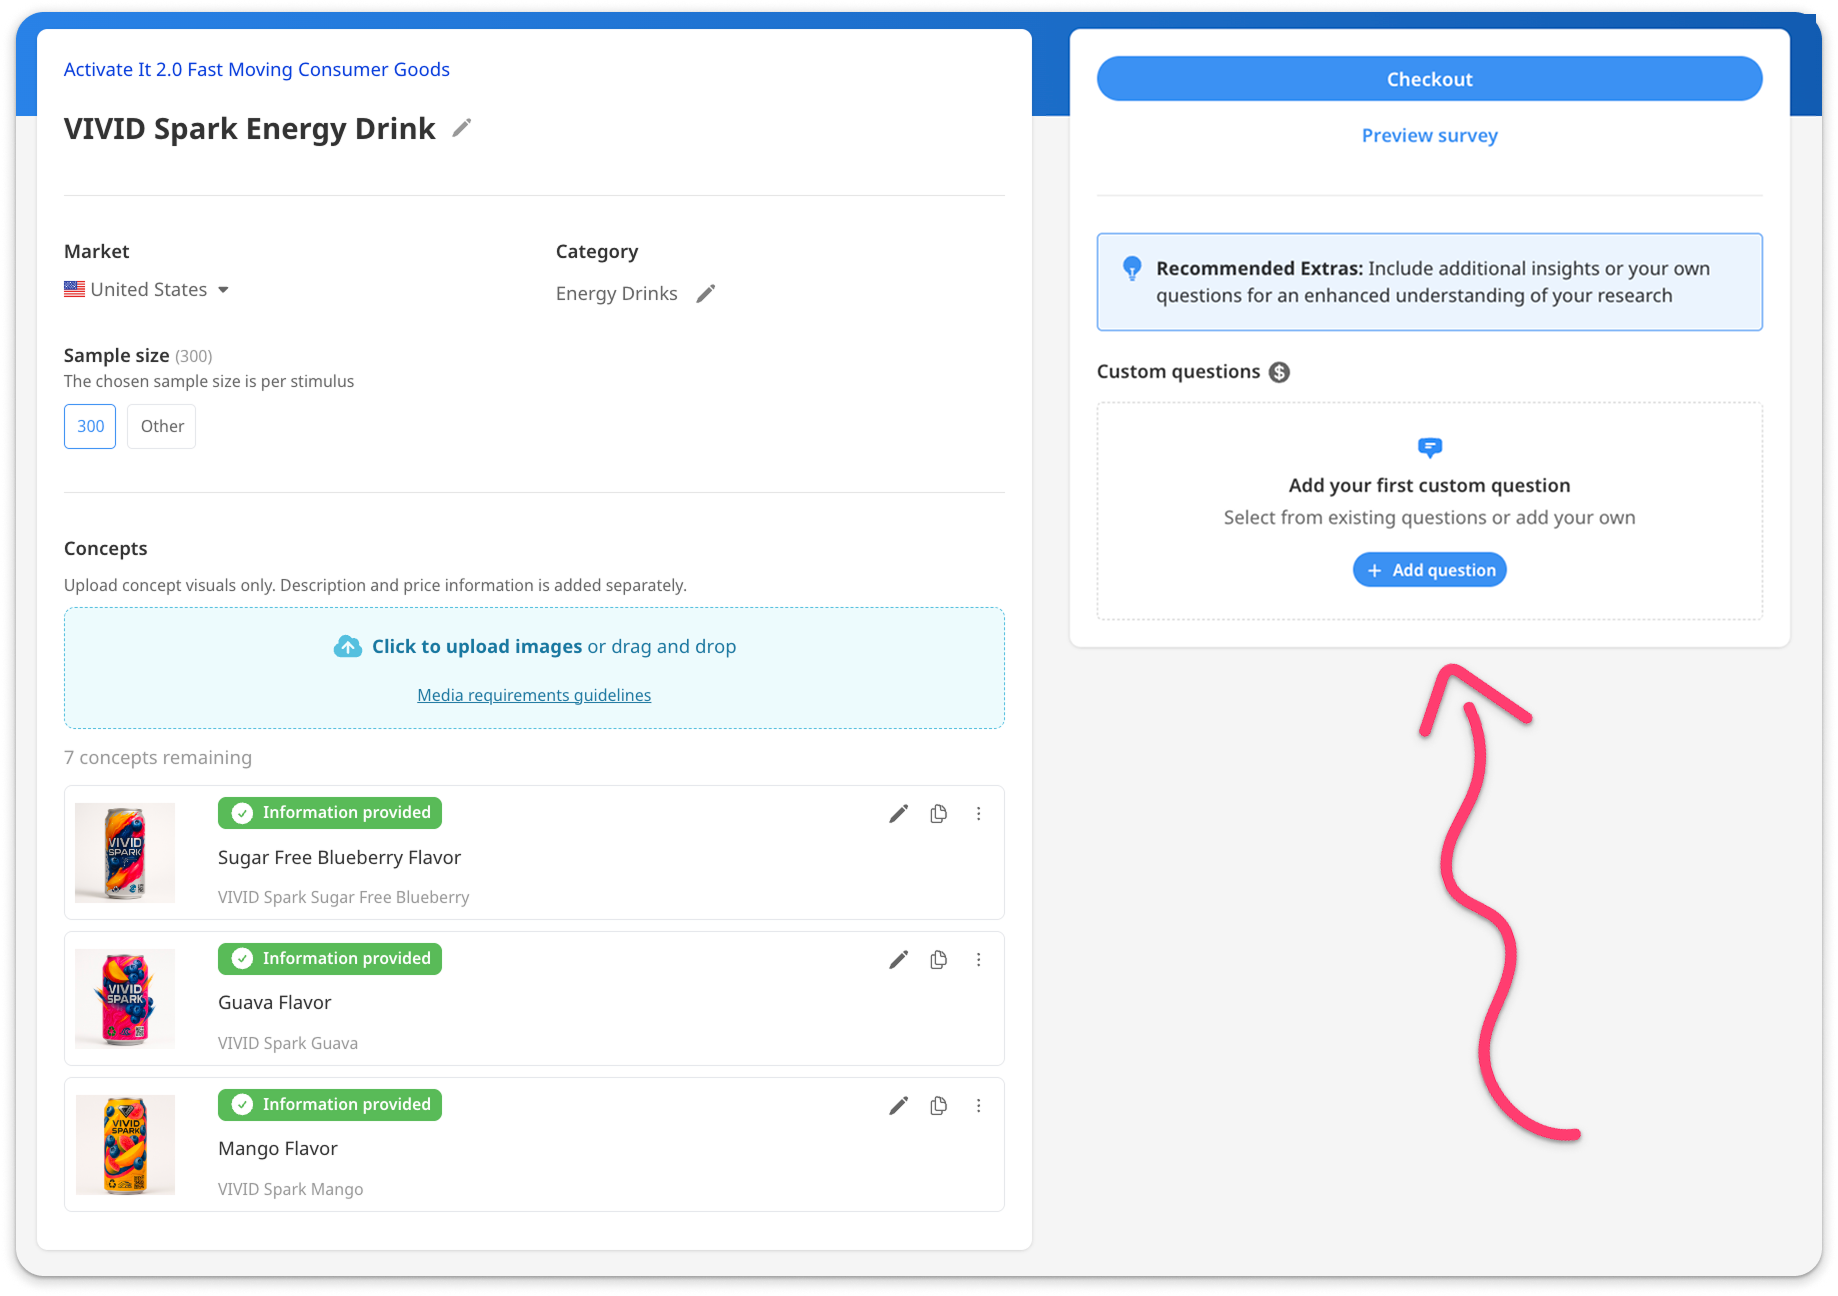Edit the Mango Flavor concept
The width and height of the screenshot is (1838, 1296).
(899, 1106)
